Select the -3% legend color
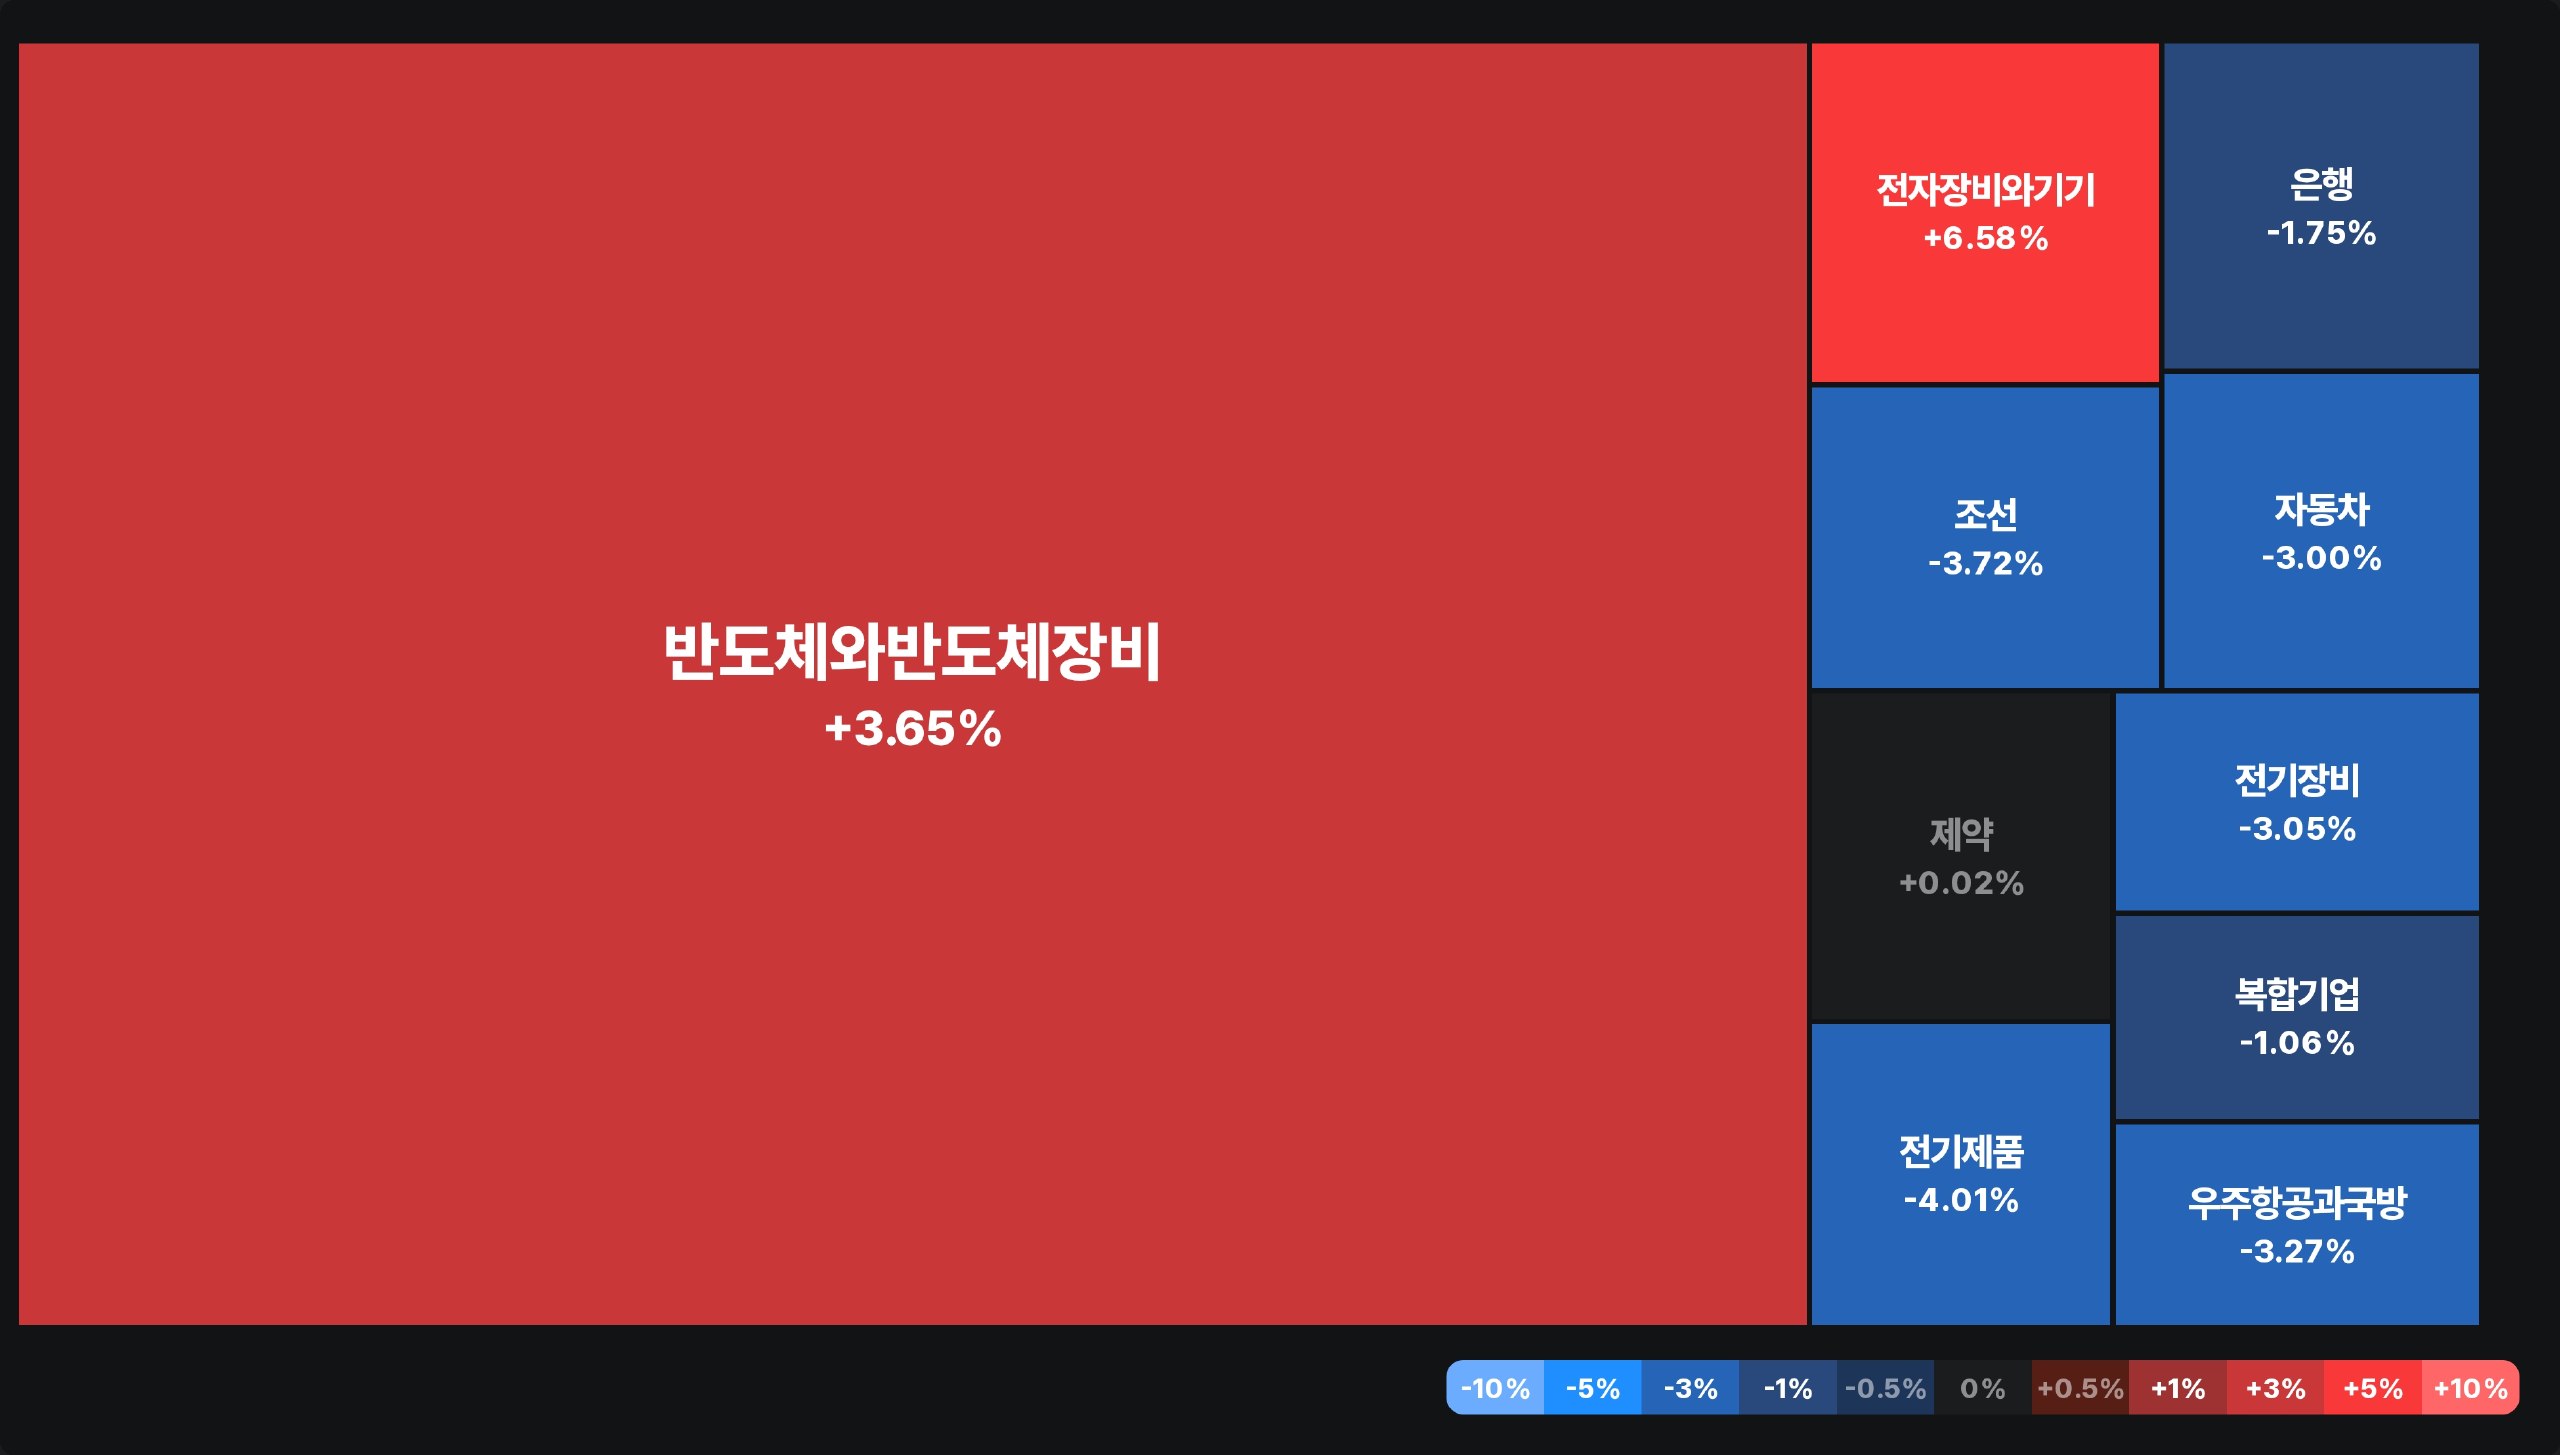Viewport: 2560px width, 1455px height. (x=1690, y=1387)
